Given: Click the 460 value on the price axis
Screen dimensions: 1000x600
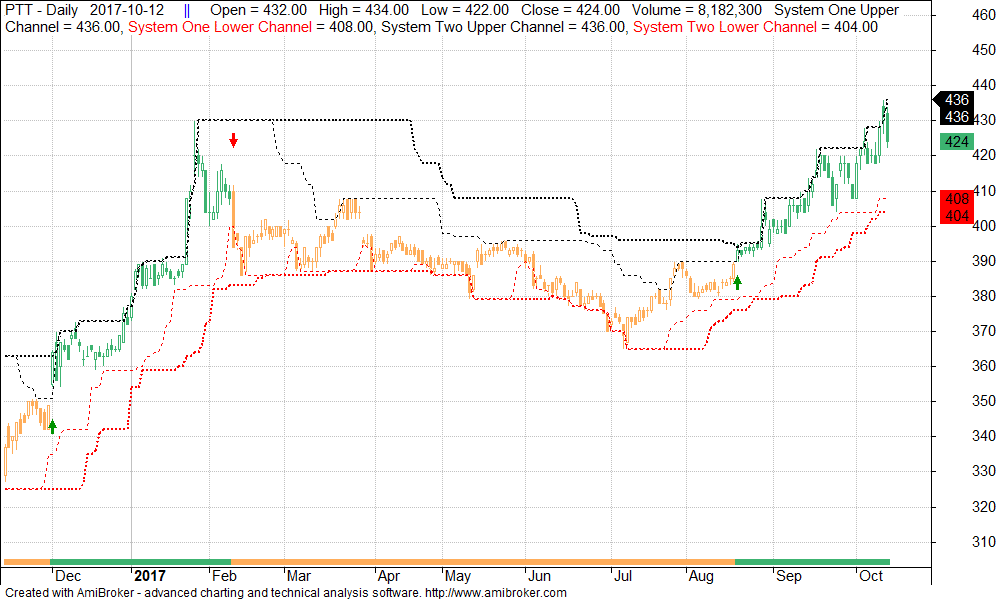Looking at the screenshot, I should coord(982,16).
